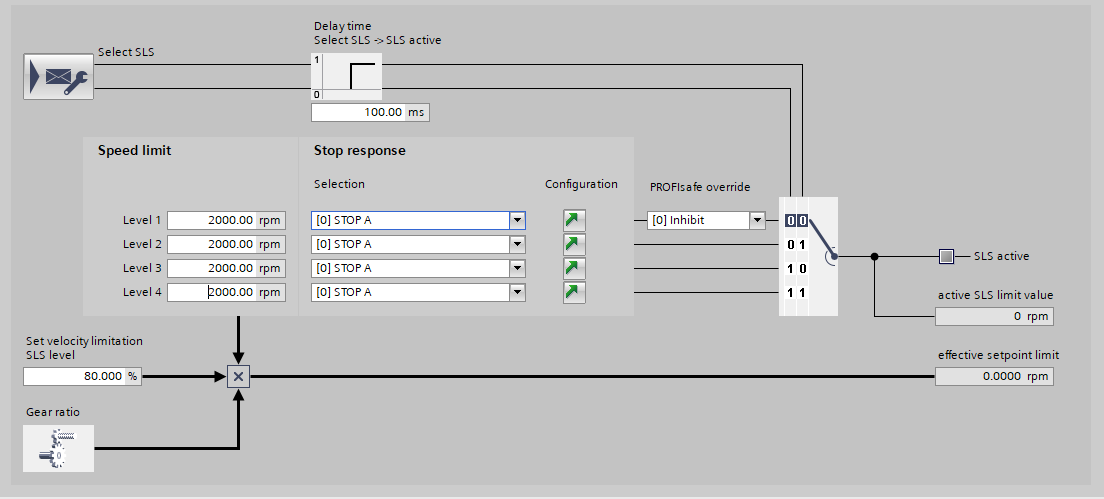Edit Level 2 speed limit value

pyautogui.click(x=227, y=244)
